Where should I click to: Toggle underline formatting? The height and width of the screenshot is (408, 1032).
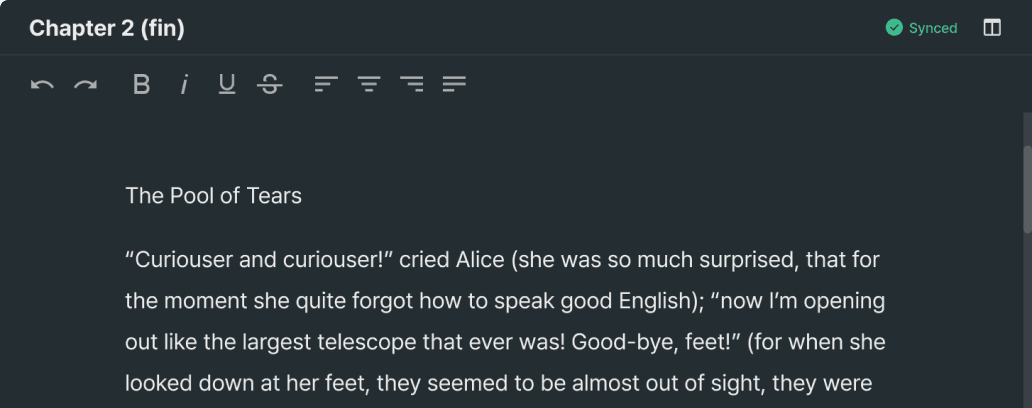click(227, 85)
